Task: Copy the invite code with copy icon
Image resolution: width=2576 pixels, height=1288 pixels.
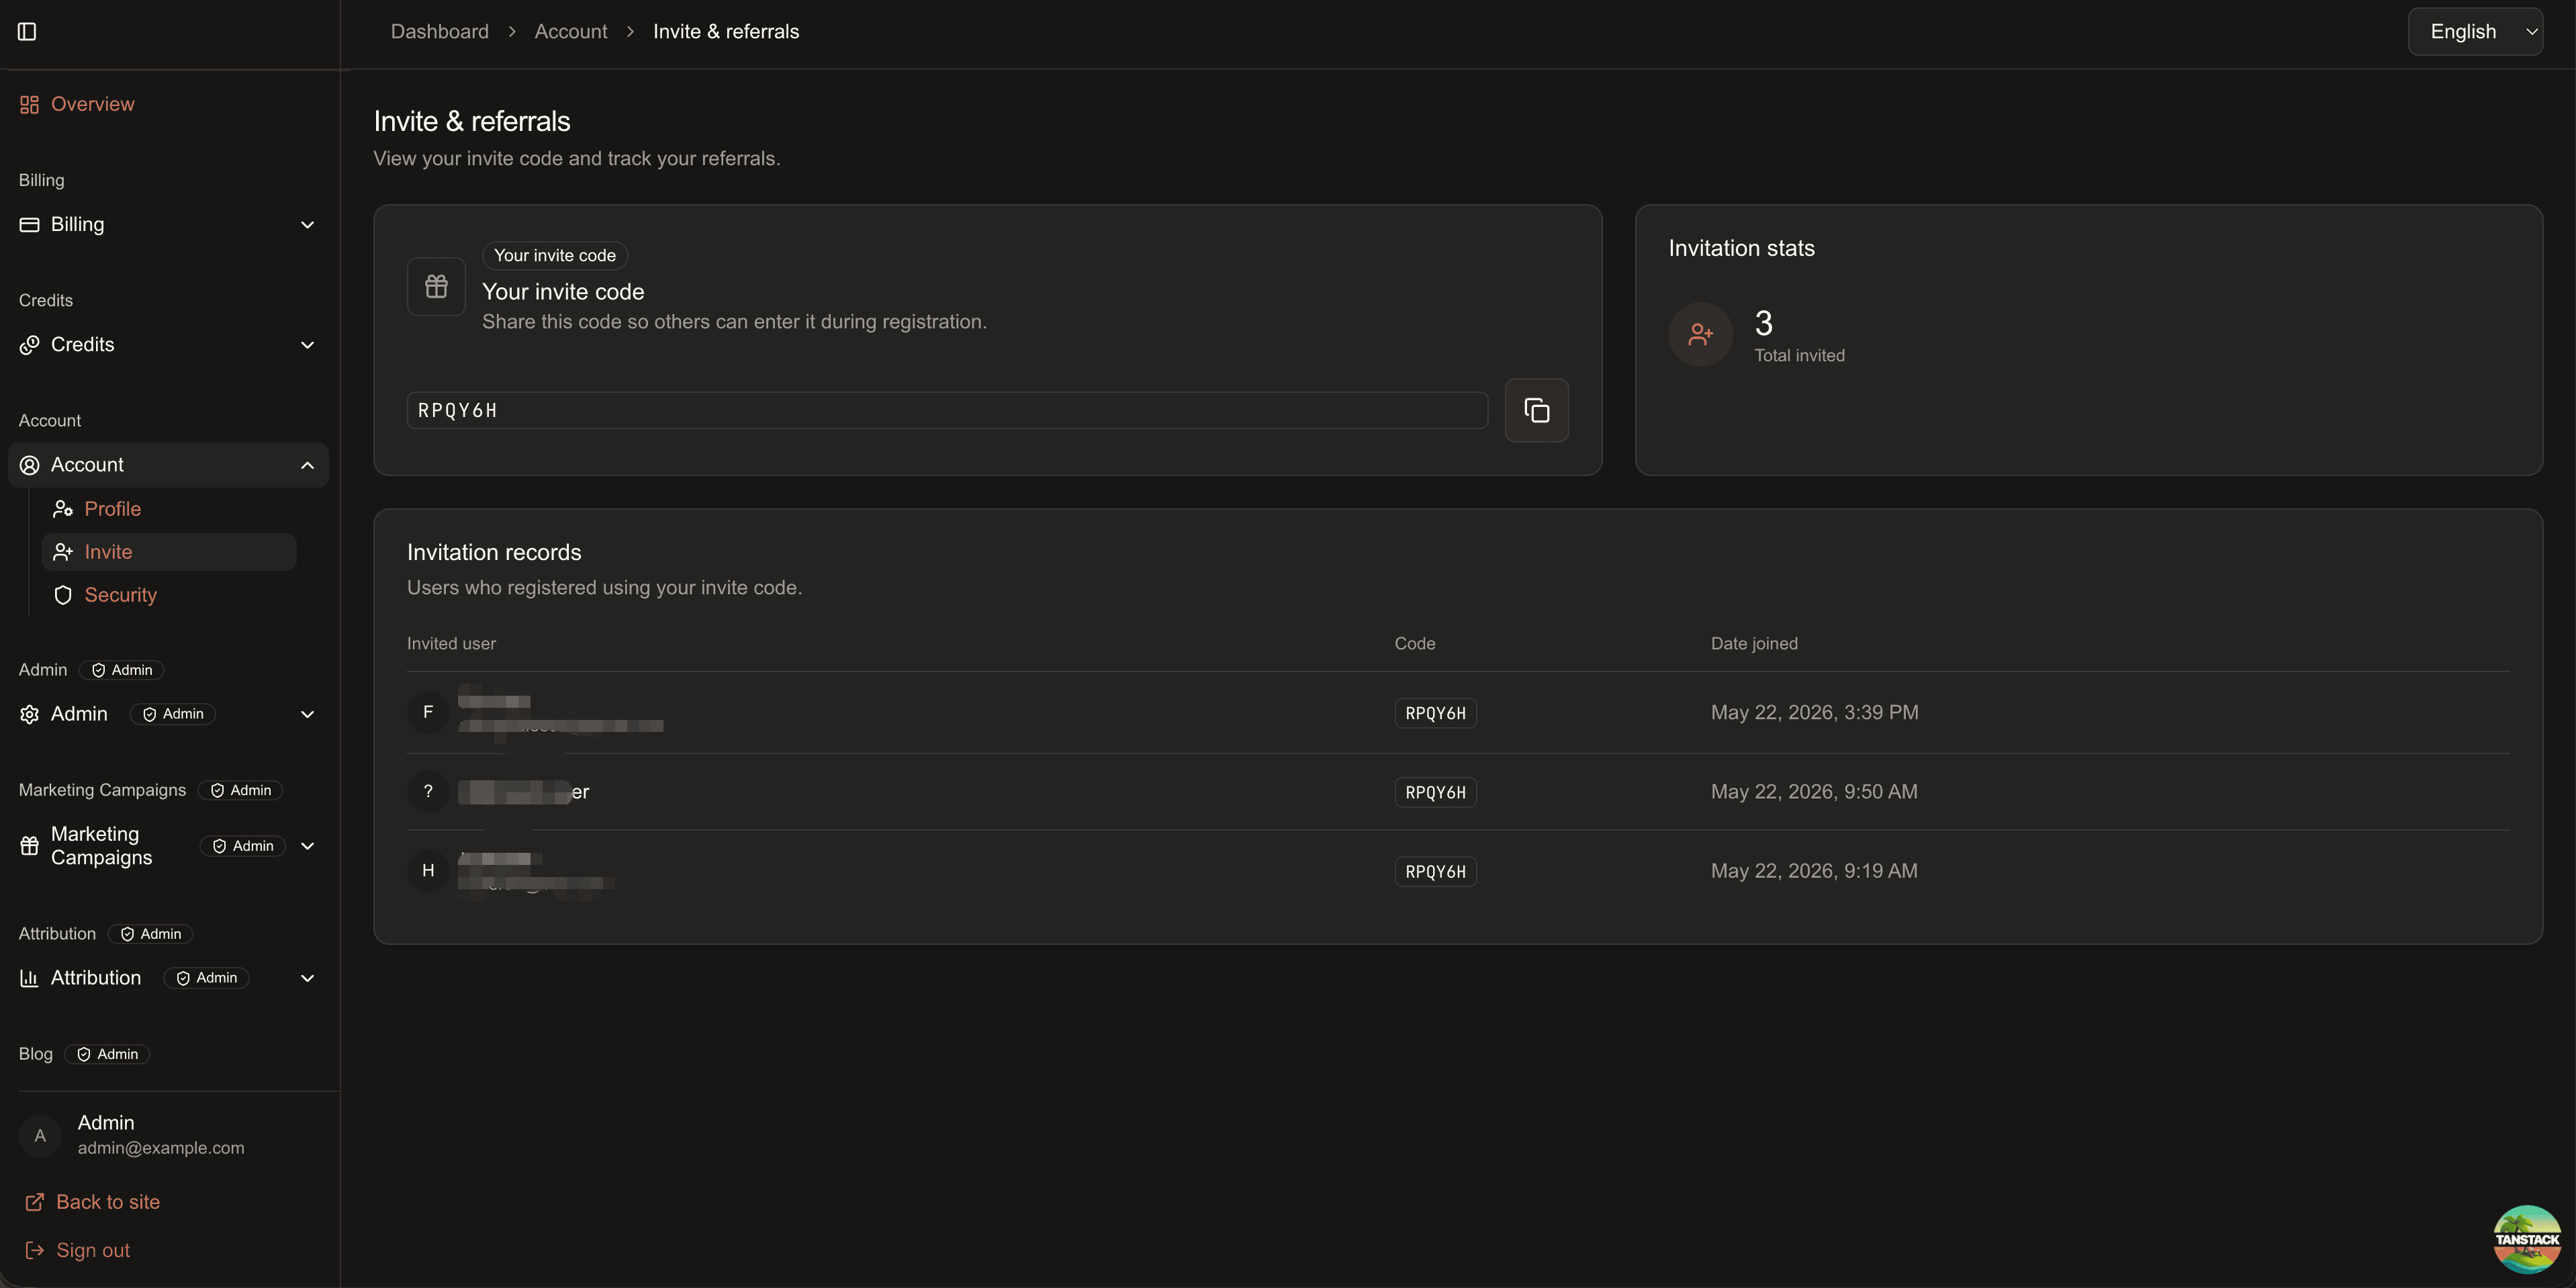Action: pyautogui.click(x=1536, y=410)
